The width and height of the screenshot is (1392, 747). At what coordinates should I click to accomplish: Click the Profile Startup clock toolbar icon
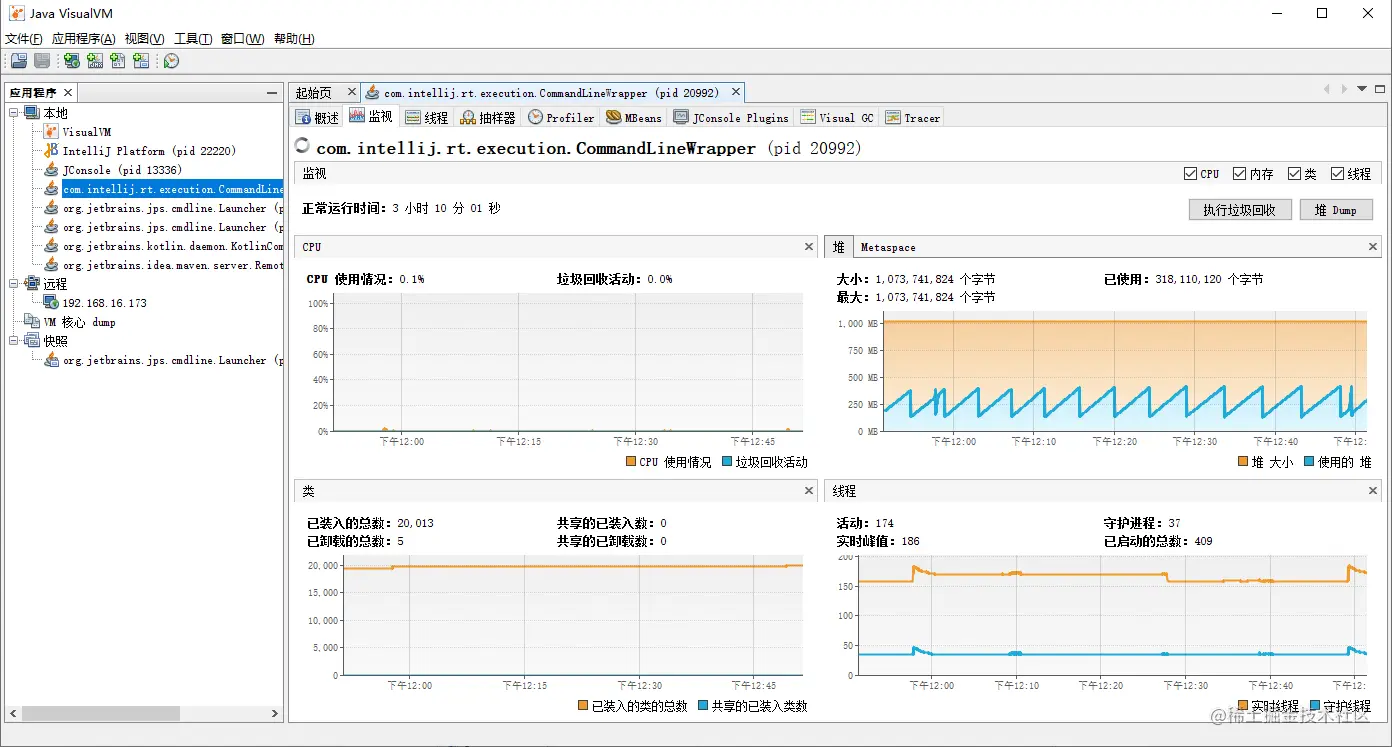171,61
